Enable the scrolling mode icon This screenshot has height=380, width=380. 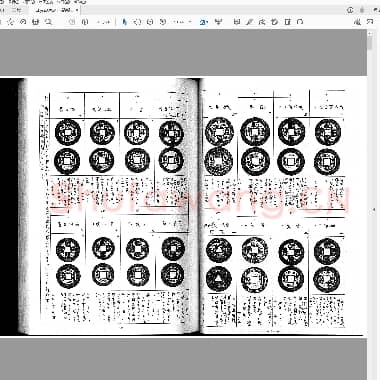click(x=219, y=22)
